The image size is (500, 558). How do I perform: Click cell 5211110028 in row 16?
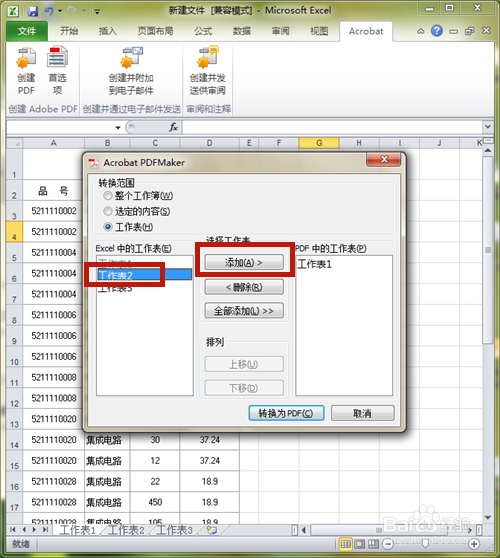tap(54, 481)
